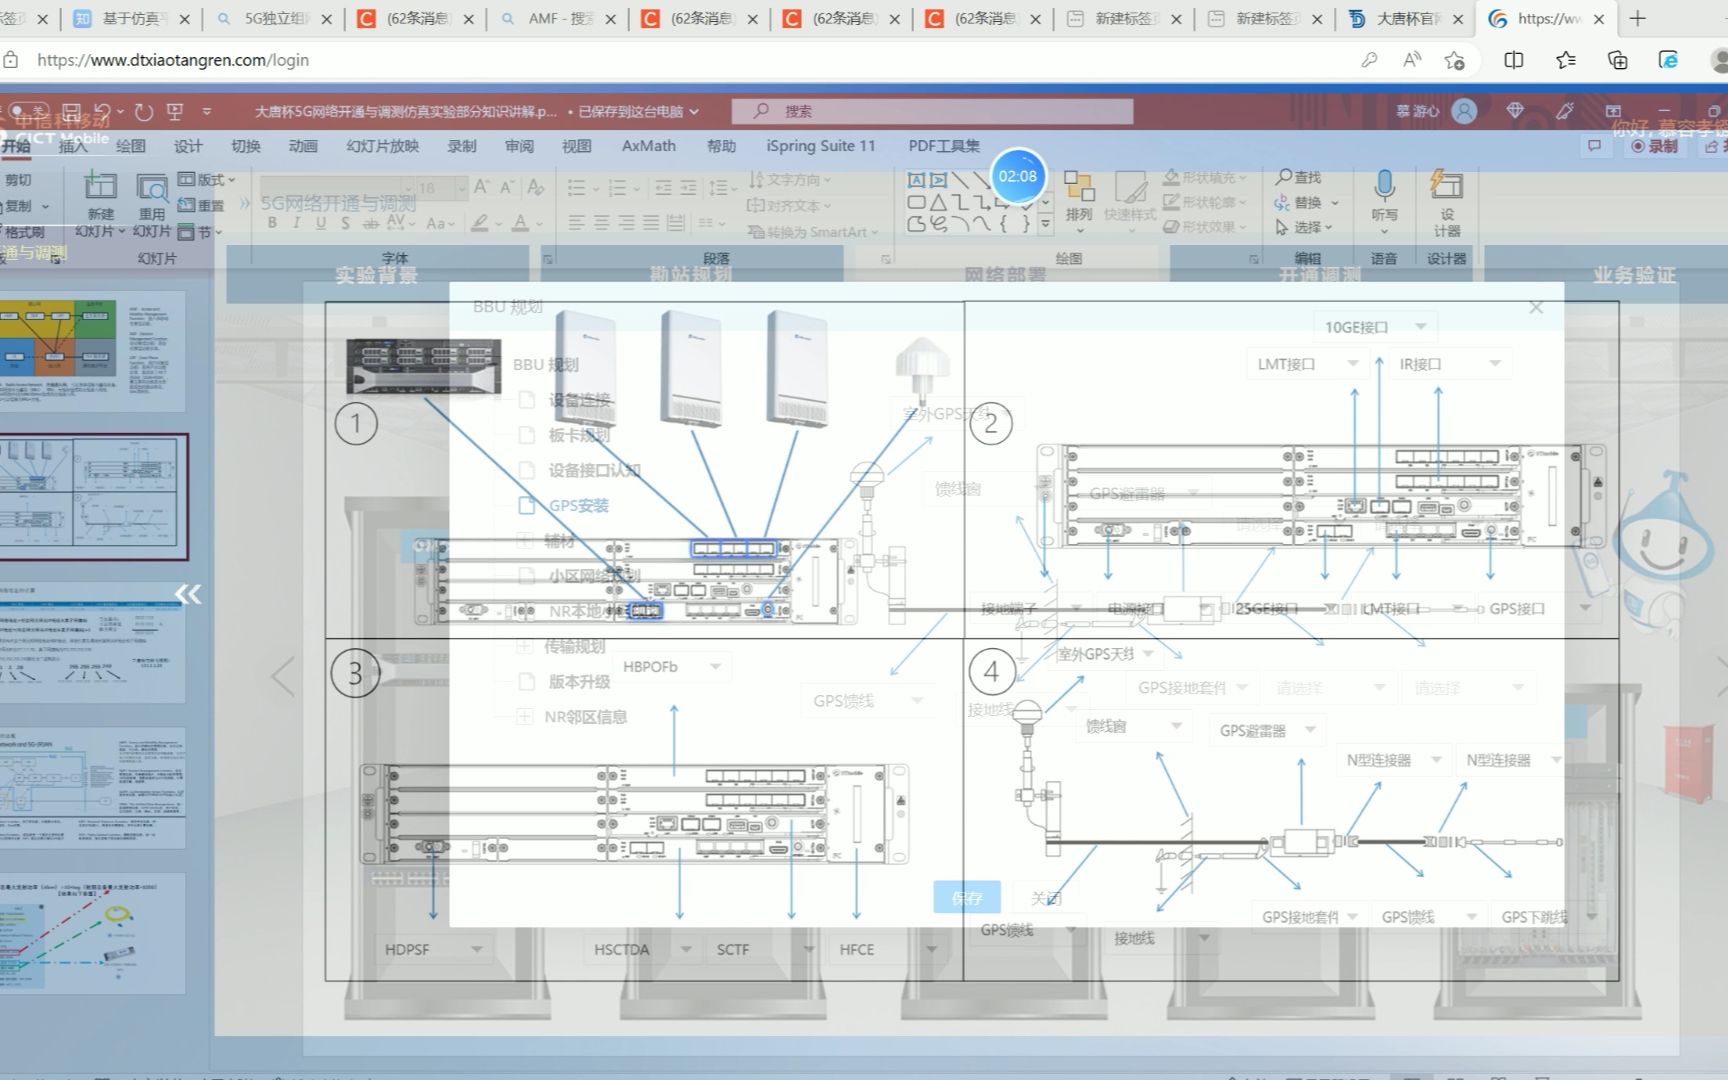1728x1080 pixels.
Task: Select the triangle shape in gallery
Action: click(x=937, y=202)
